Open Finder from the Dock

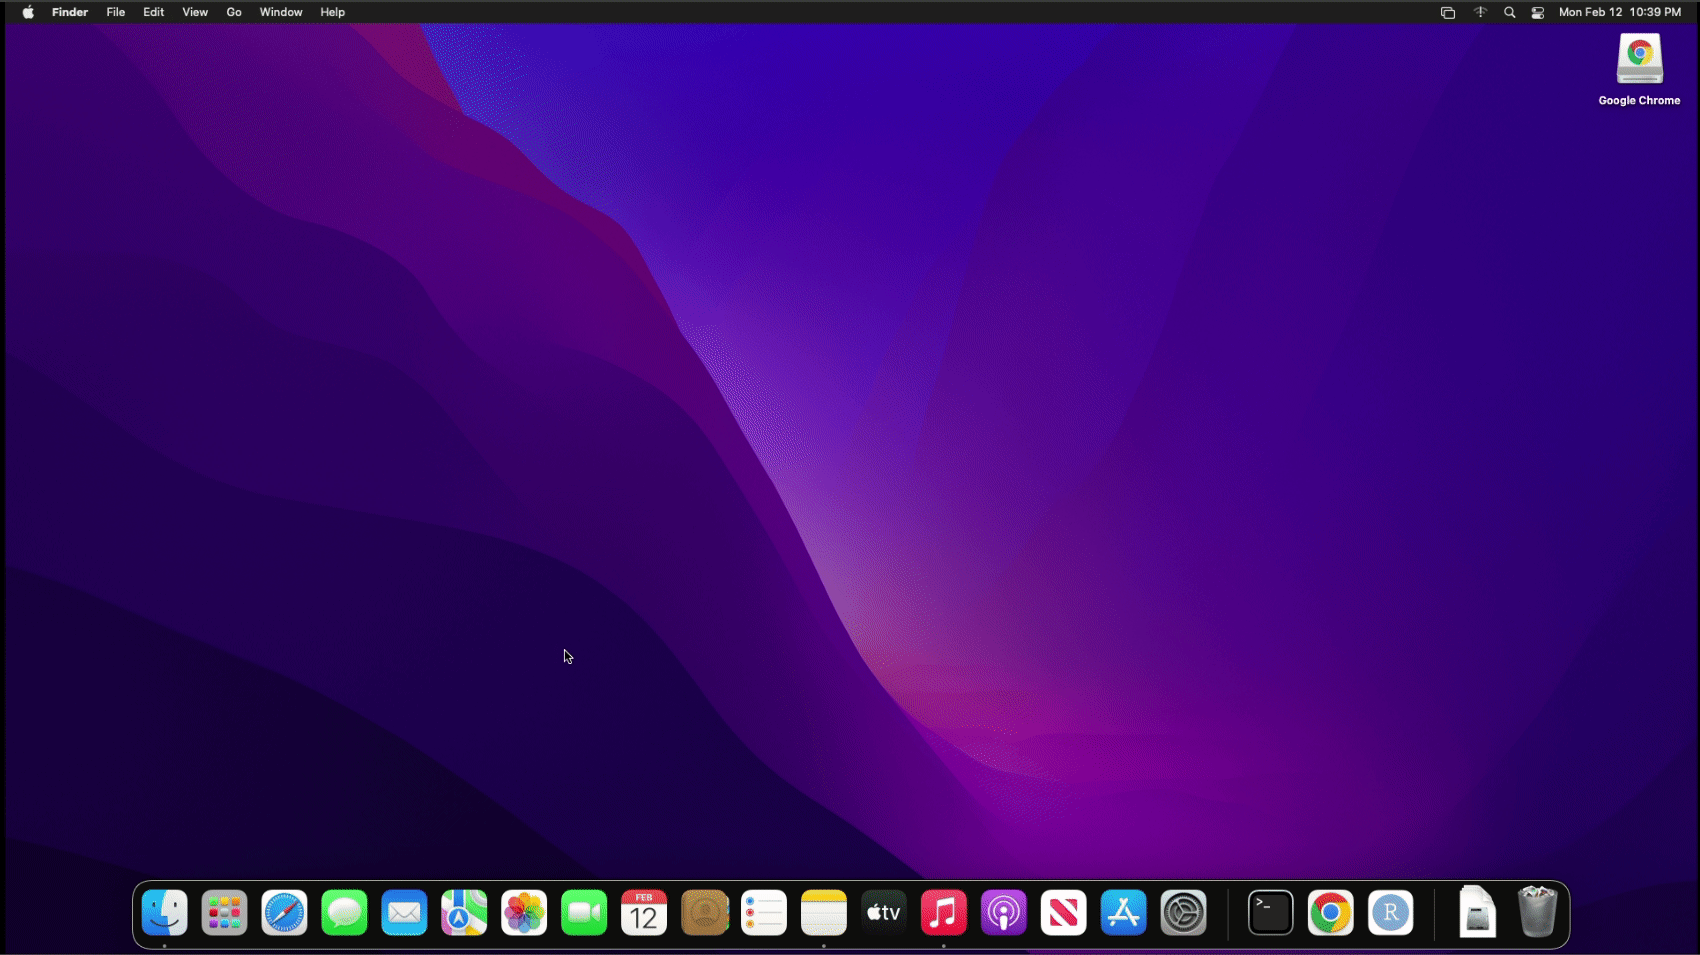pyautogui.click(x=165, y=912)
